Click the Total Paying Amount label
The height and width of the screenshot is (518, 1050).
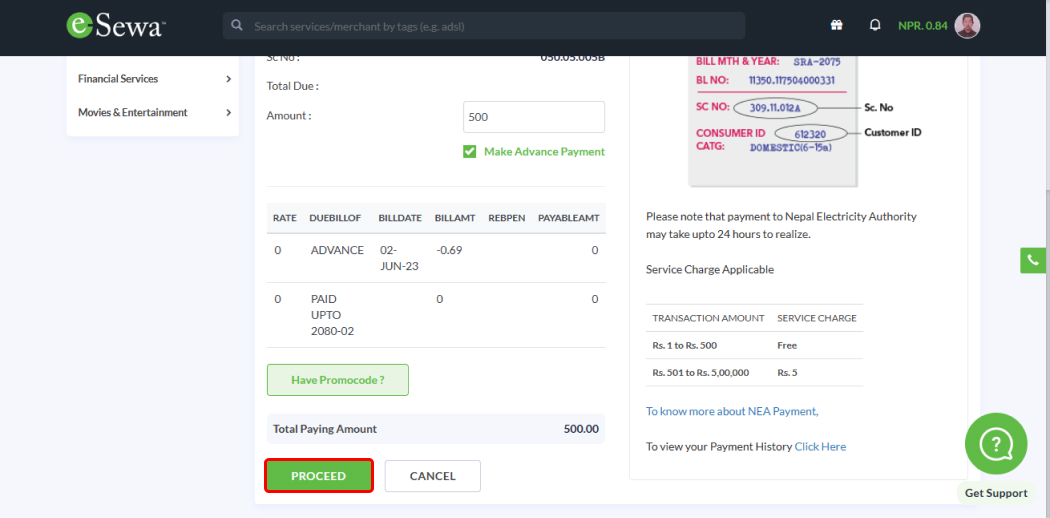325,429
